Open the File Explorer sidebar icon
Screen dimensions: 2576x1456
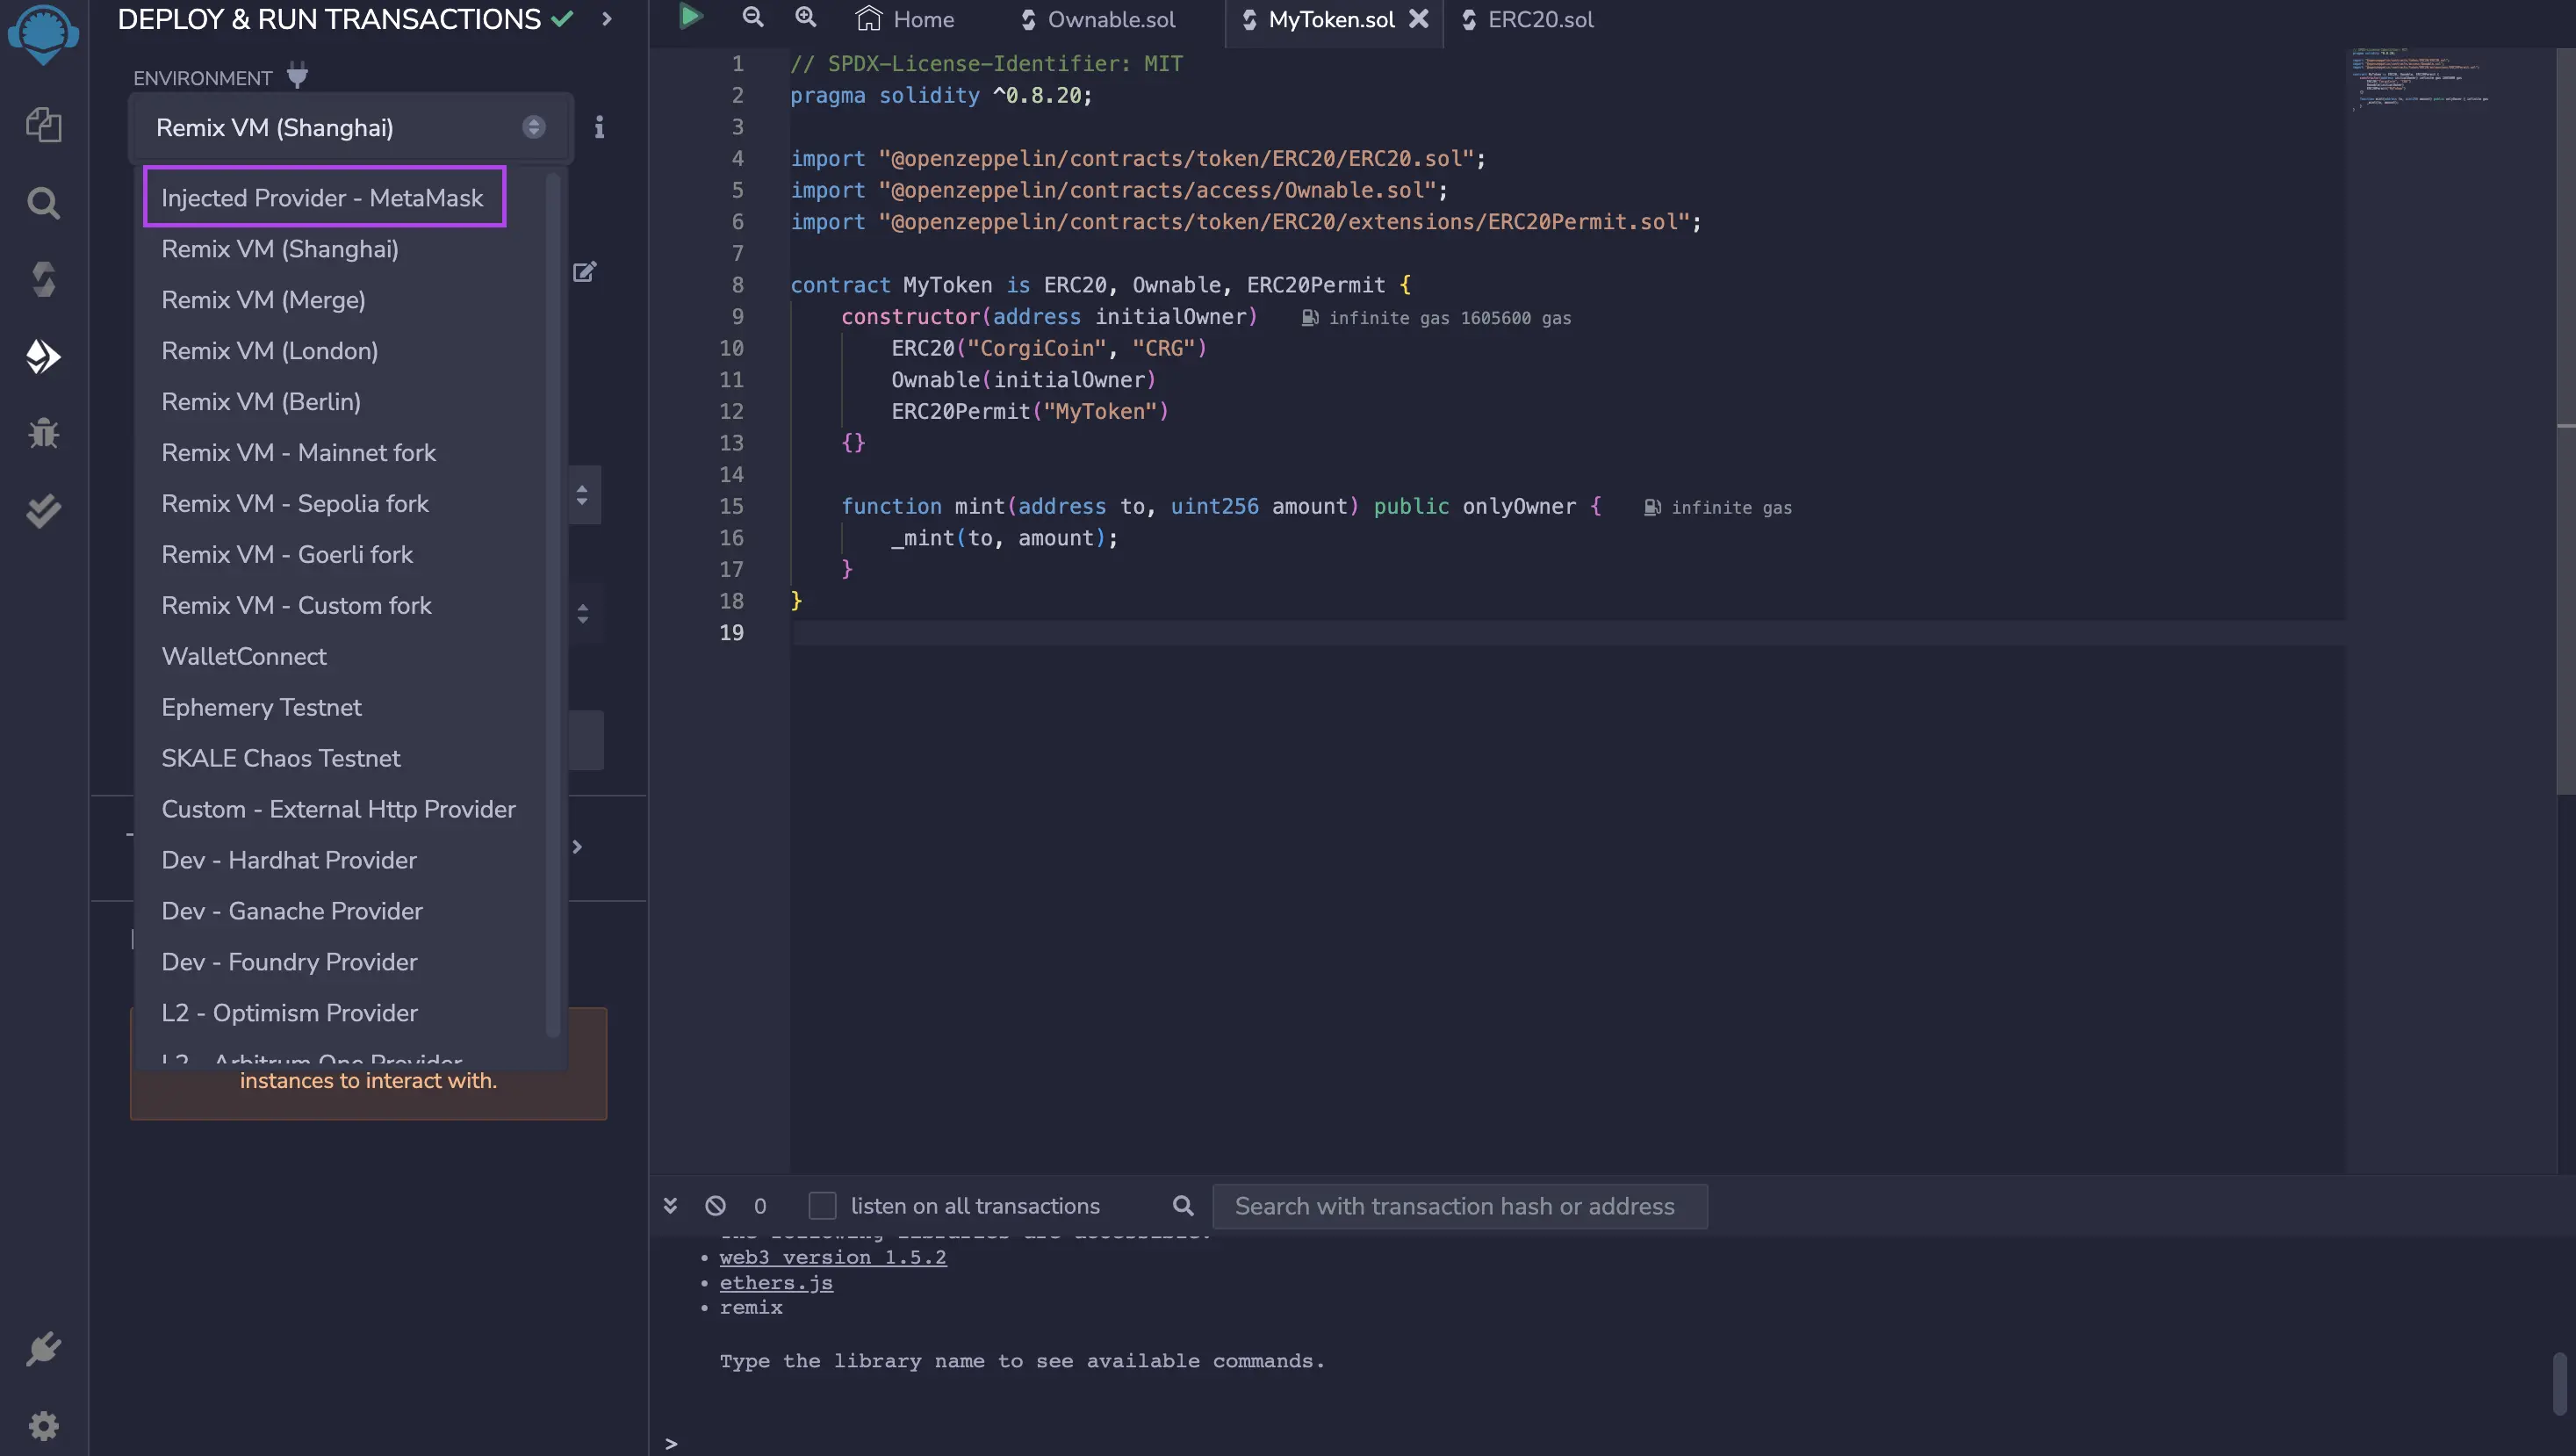point(43,125)
